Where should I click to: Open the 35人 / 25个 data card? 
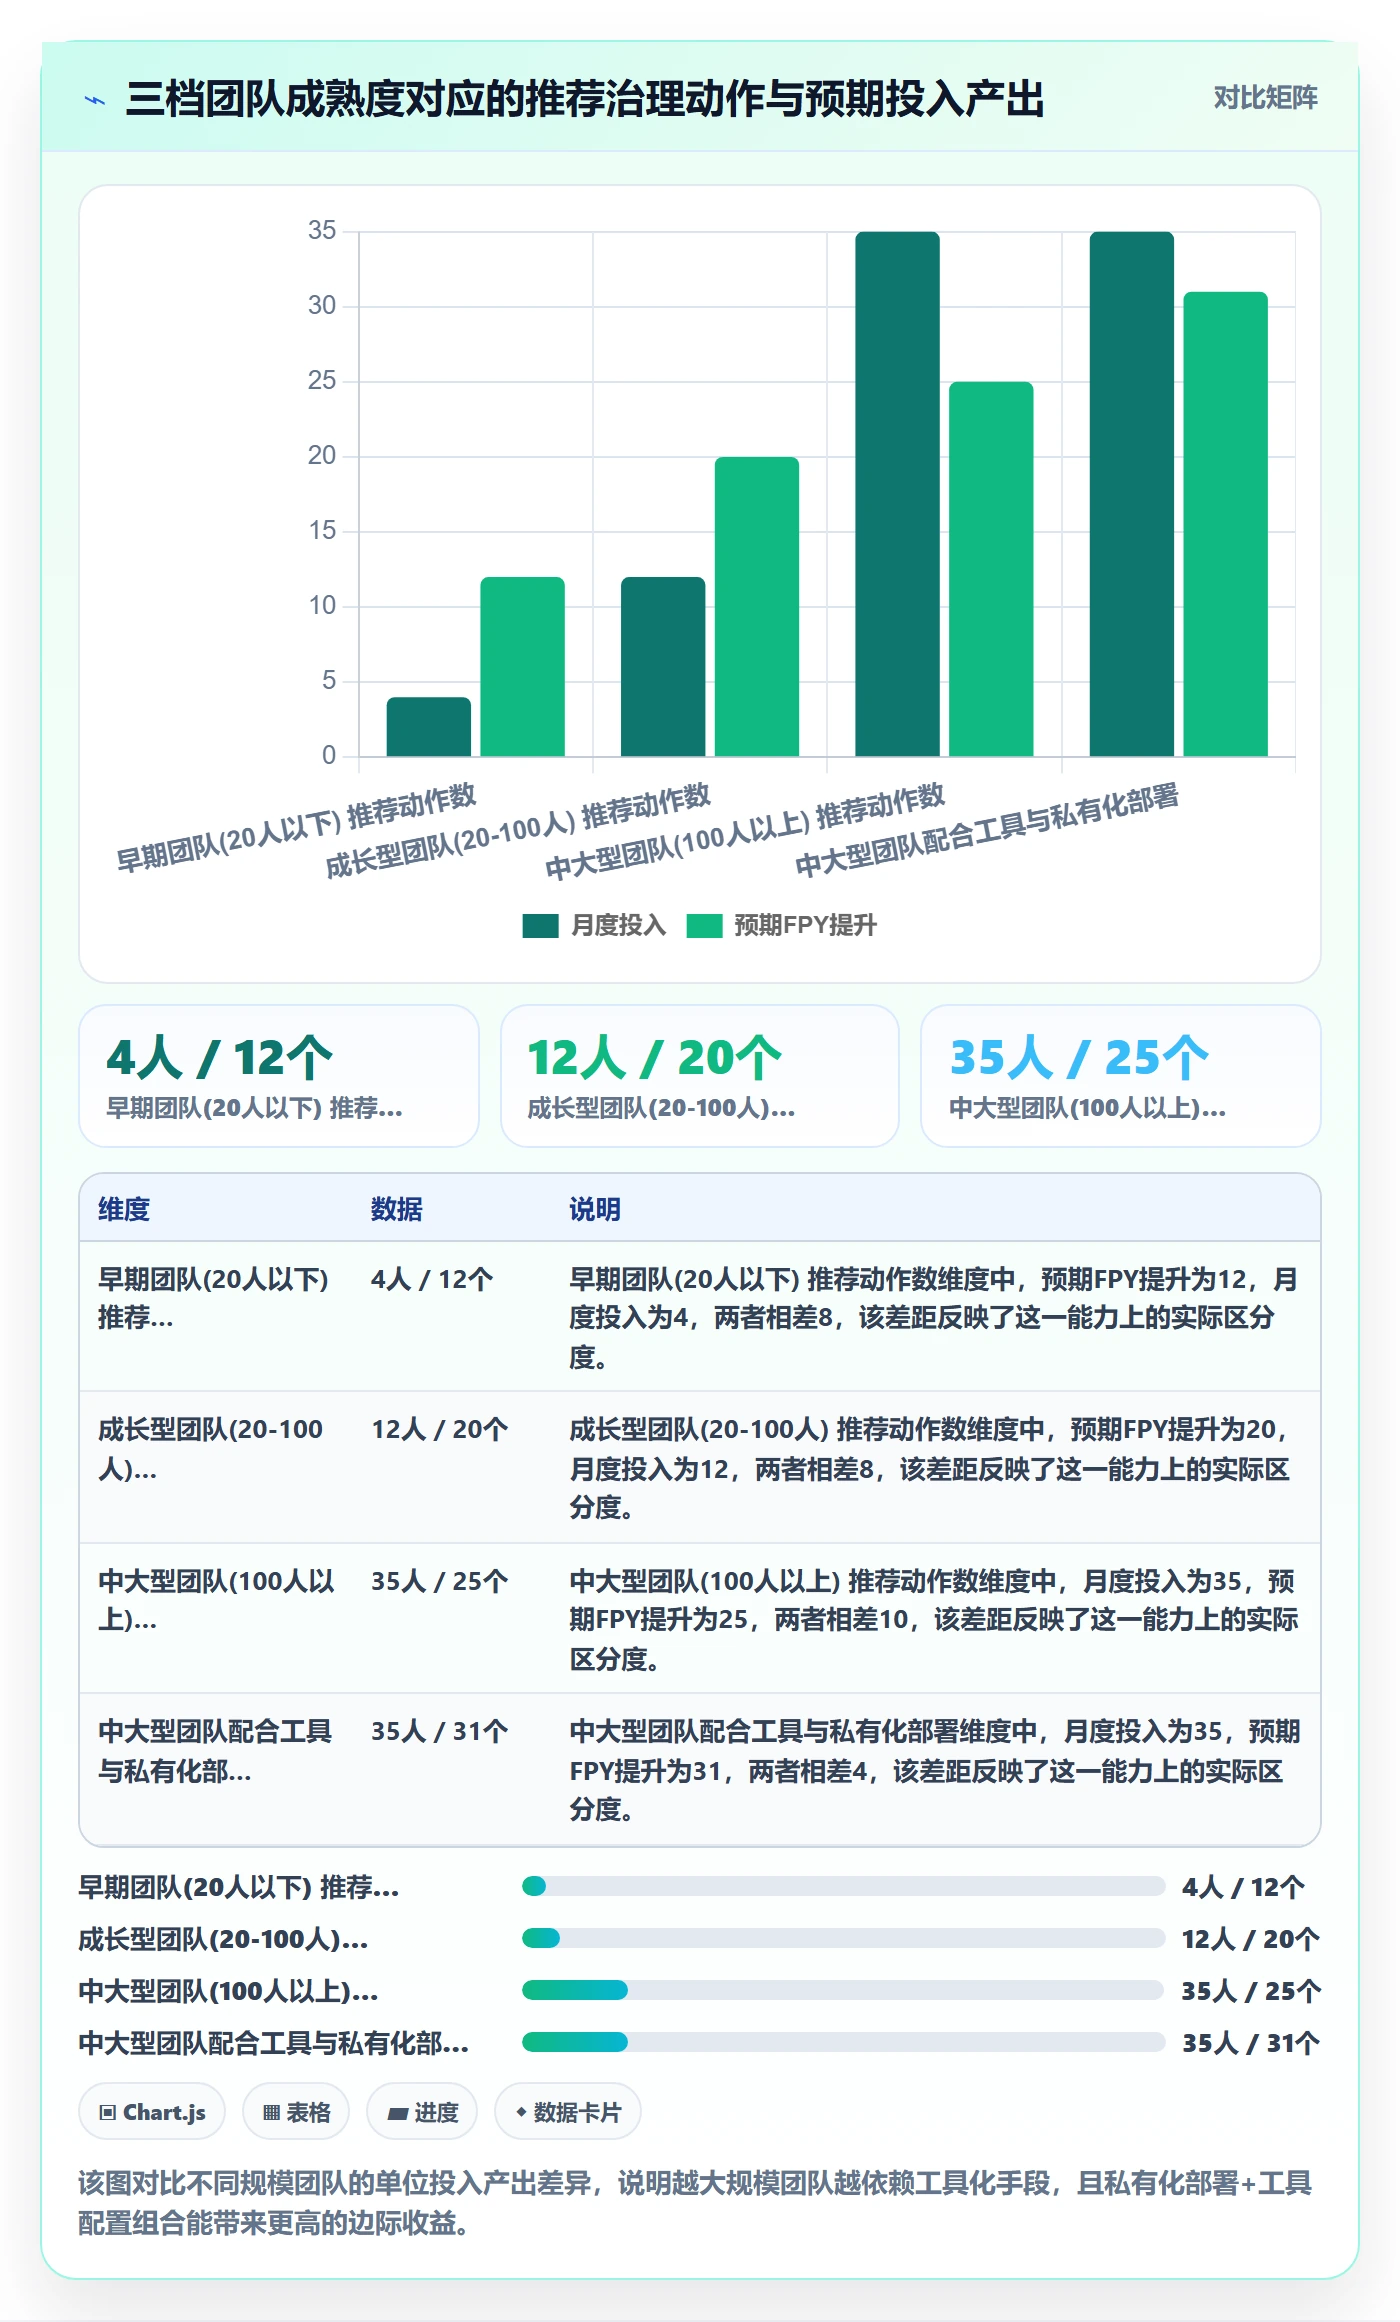[1121, 1076]
